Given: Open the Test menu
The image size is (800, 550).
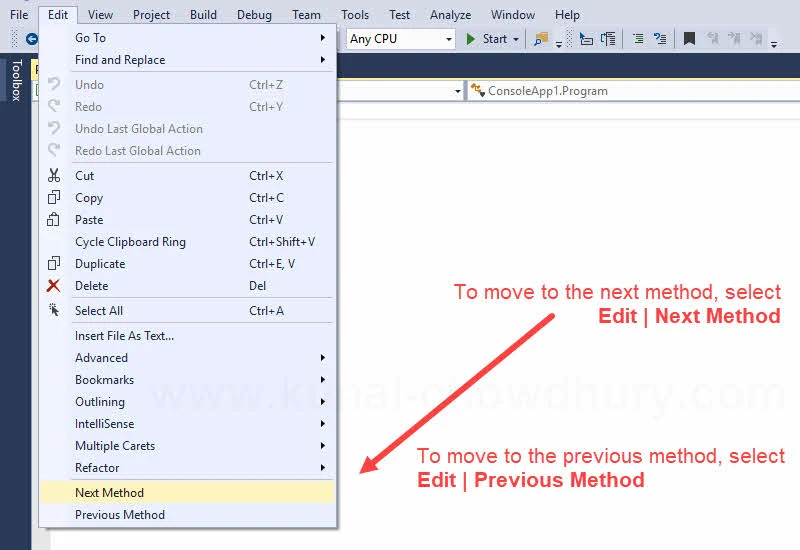Looking at the screenshot, I should point(399,15).
